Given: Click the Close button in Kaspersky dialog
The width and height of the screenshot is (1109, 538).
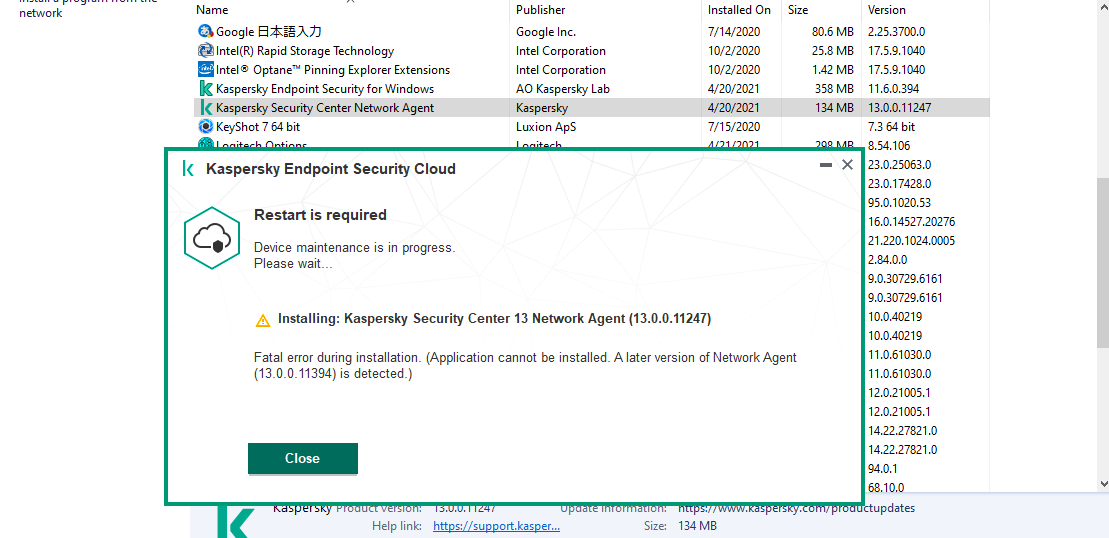Looking at the screenshot, I should click(x=303, y=458).
